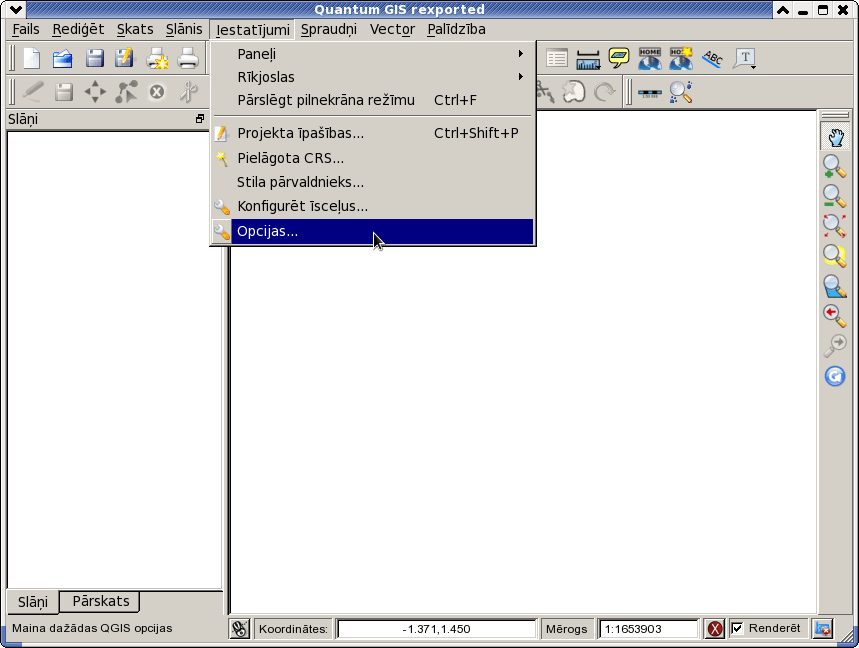Viewport: 859px width, 648px height.
Task: Select Pārslēgt pilnekrāna režīmu entry
Action: point(373,100)
